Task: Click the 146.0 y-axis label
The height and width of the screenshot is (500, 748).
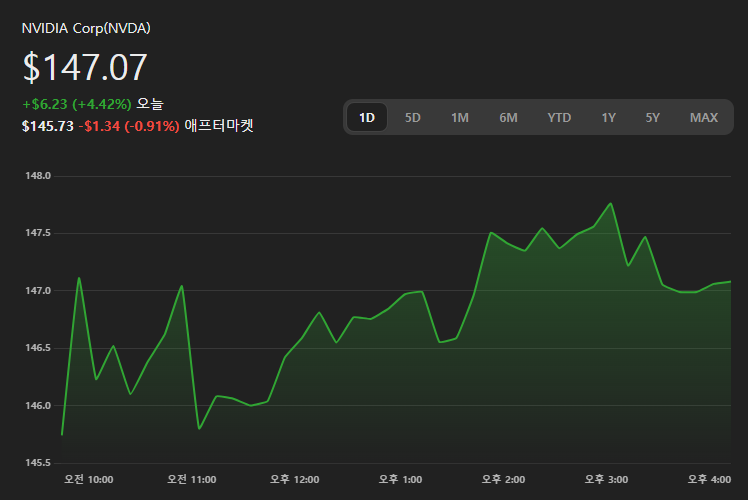Action: [38, 406]
